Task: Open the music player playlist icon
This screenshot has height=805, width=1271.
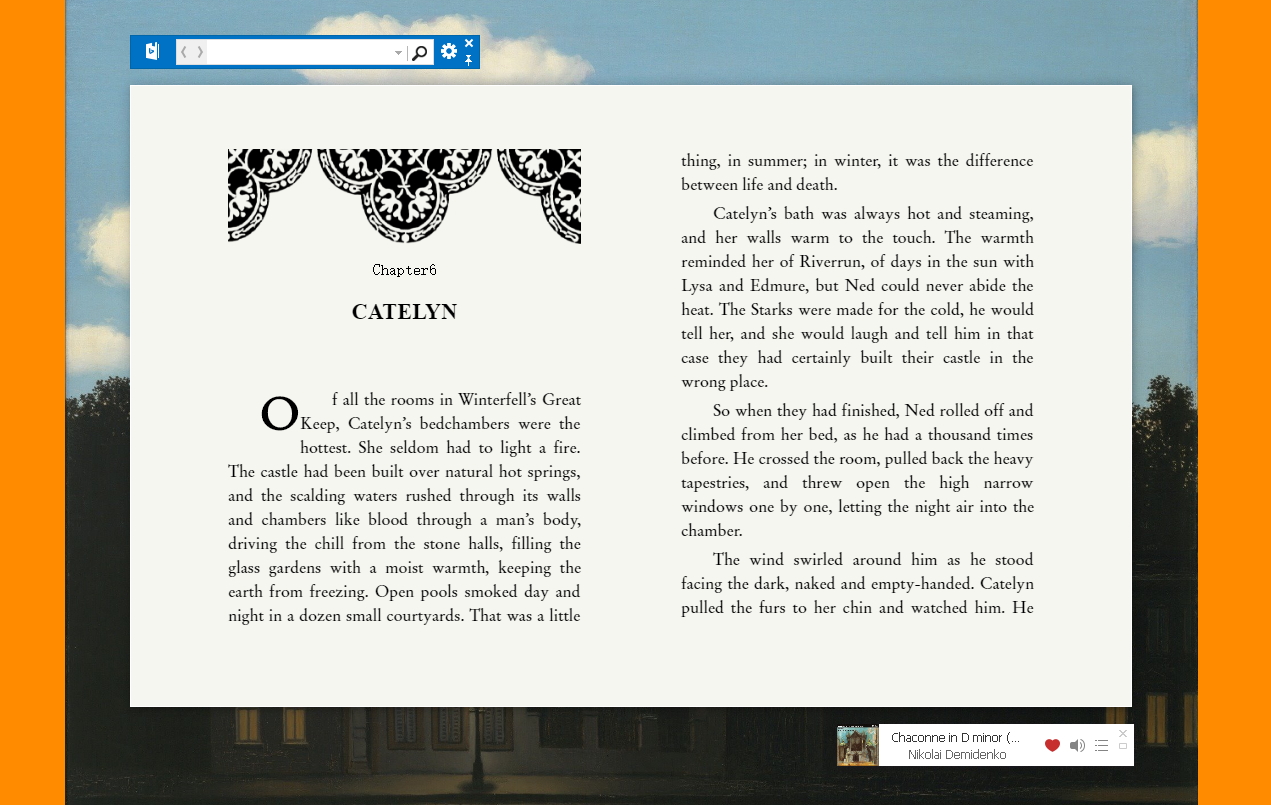Action: point(1101,745)
